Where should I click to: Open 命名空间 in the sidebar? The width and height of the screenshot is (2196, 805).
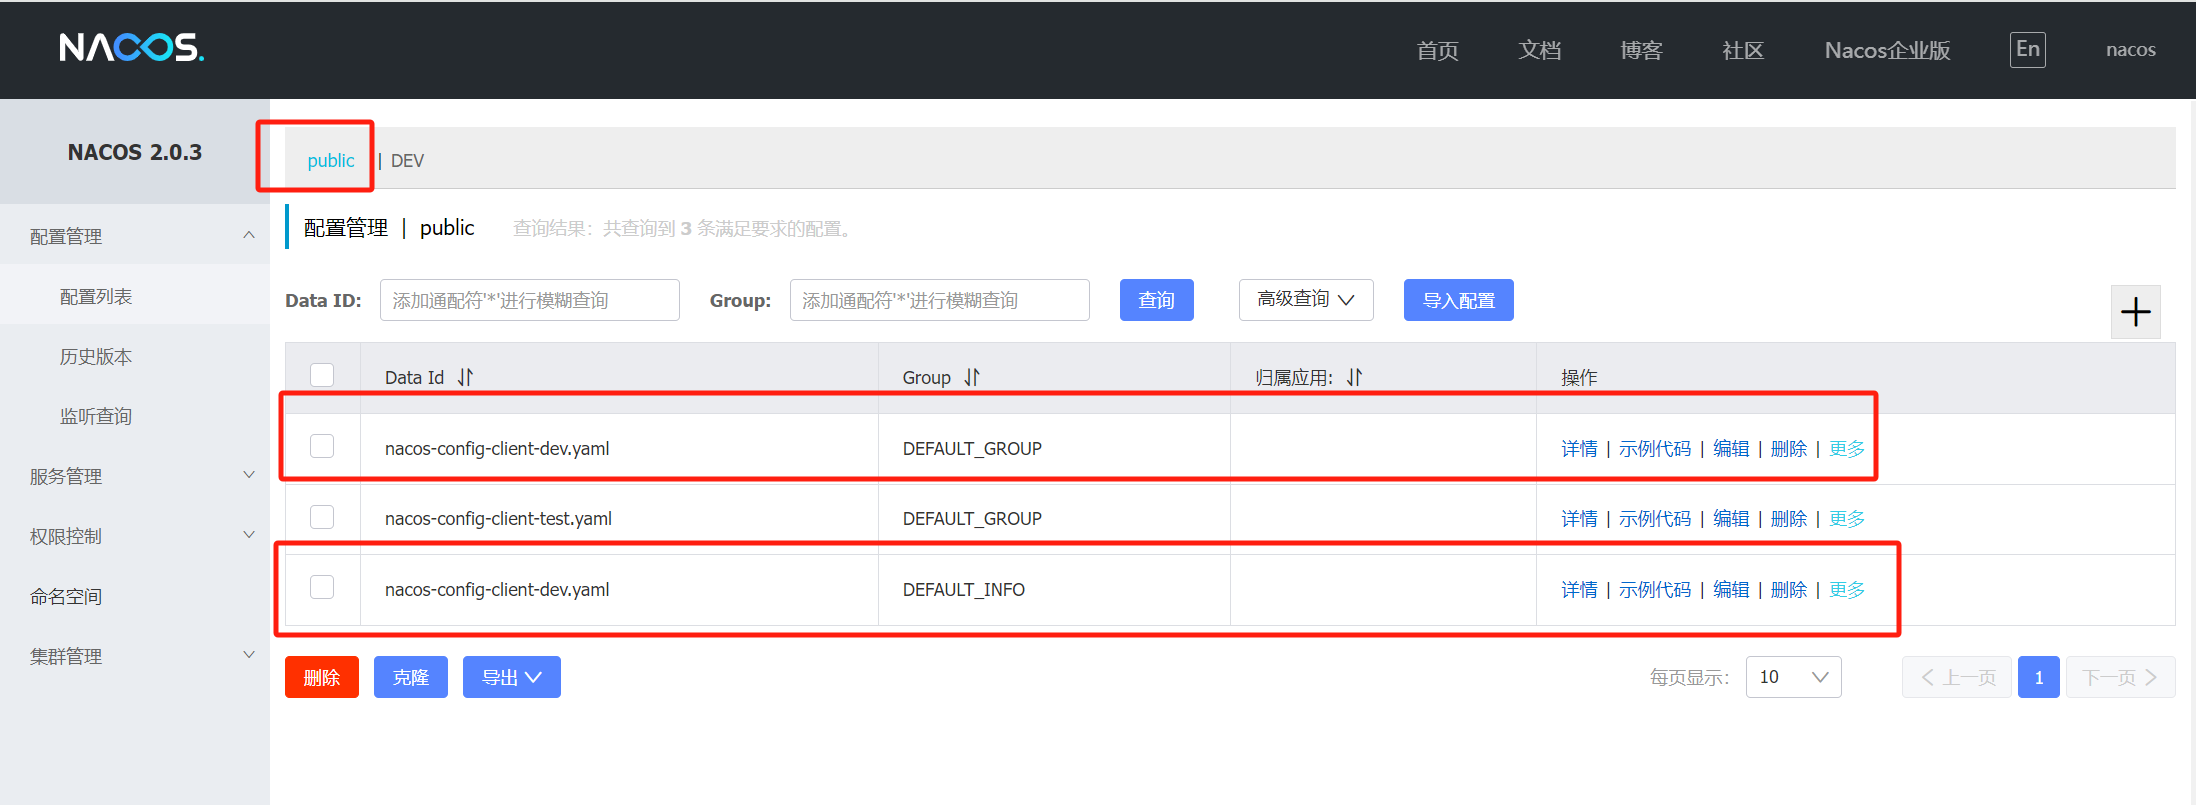(66, 596)
